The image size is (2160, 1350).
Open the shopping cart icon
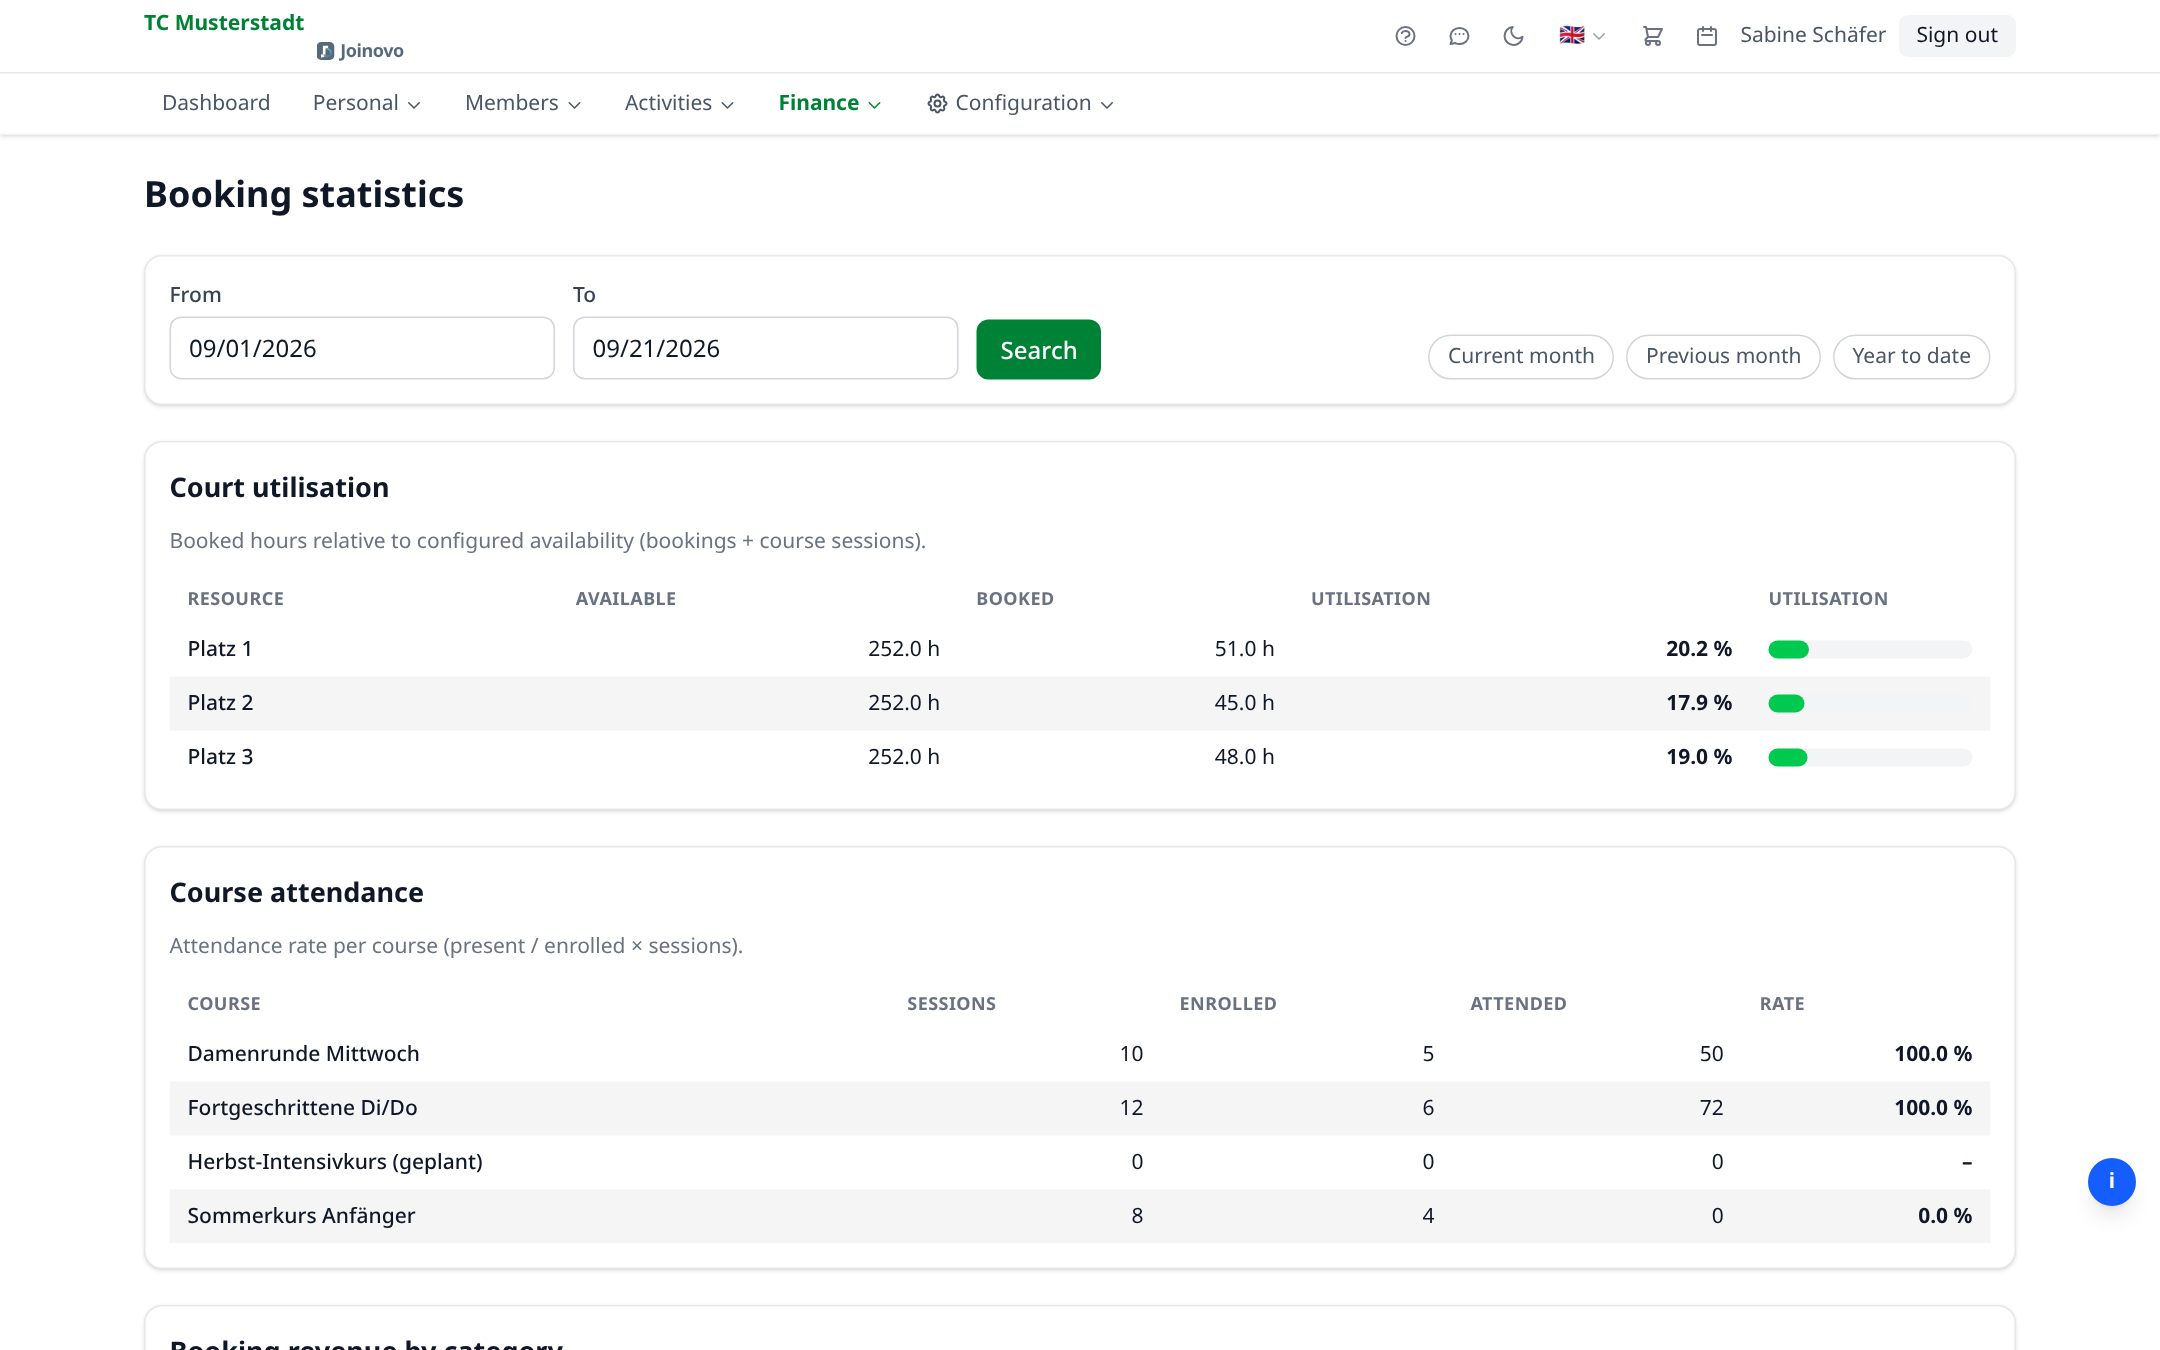(x=1652, y=36)
